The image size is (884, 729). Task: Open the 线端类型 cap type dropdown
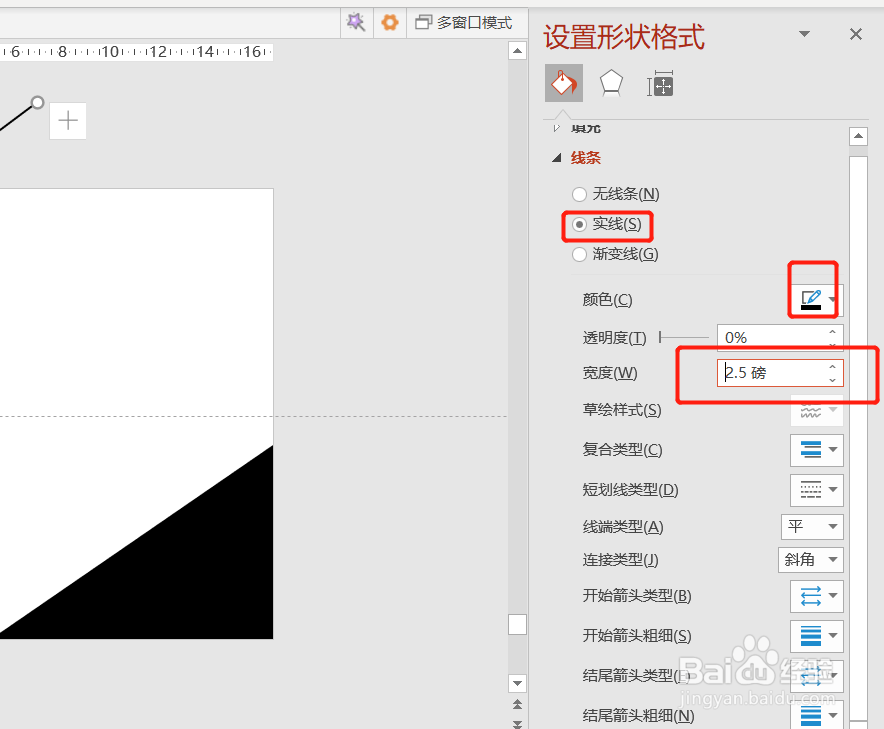[812, 527]
